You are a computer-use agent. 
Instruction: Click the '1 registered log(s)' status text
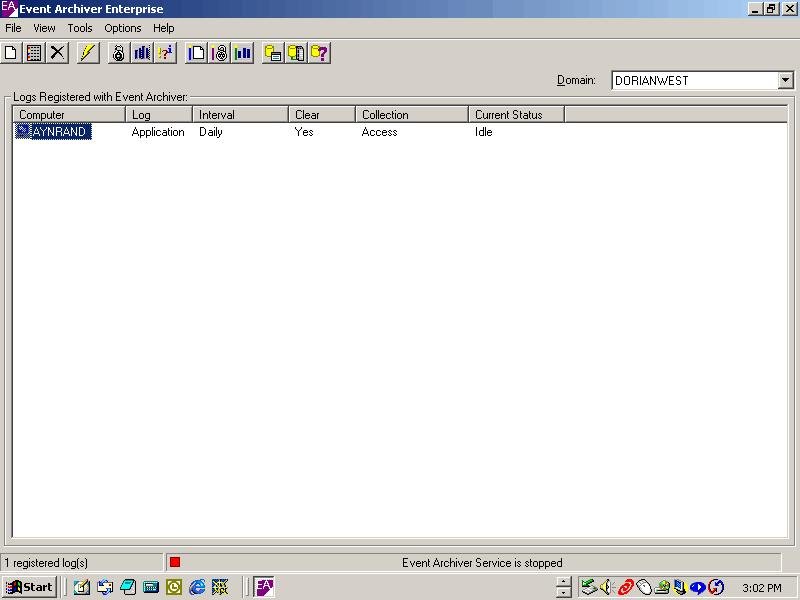[x=46, y=563]
